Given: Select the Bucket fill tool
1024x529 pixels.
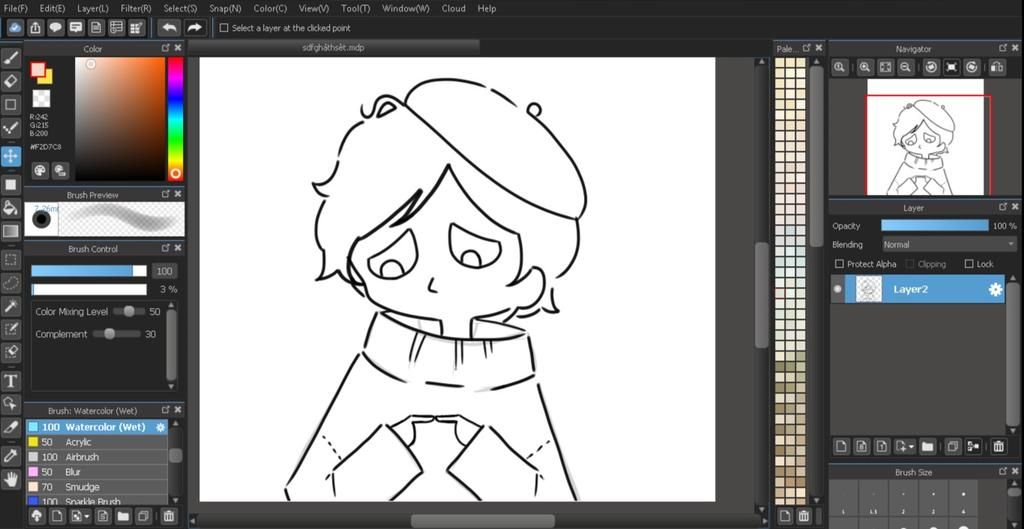Looking at the screenshot, I should [x=10, y=208].
